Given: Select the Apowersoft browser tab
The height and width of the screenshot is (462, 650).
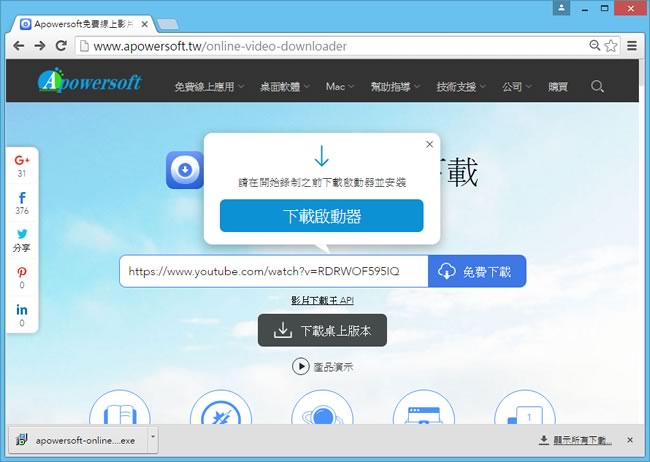Looking at the screenshot, I should point(83,24).
